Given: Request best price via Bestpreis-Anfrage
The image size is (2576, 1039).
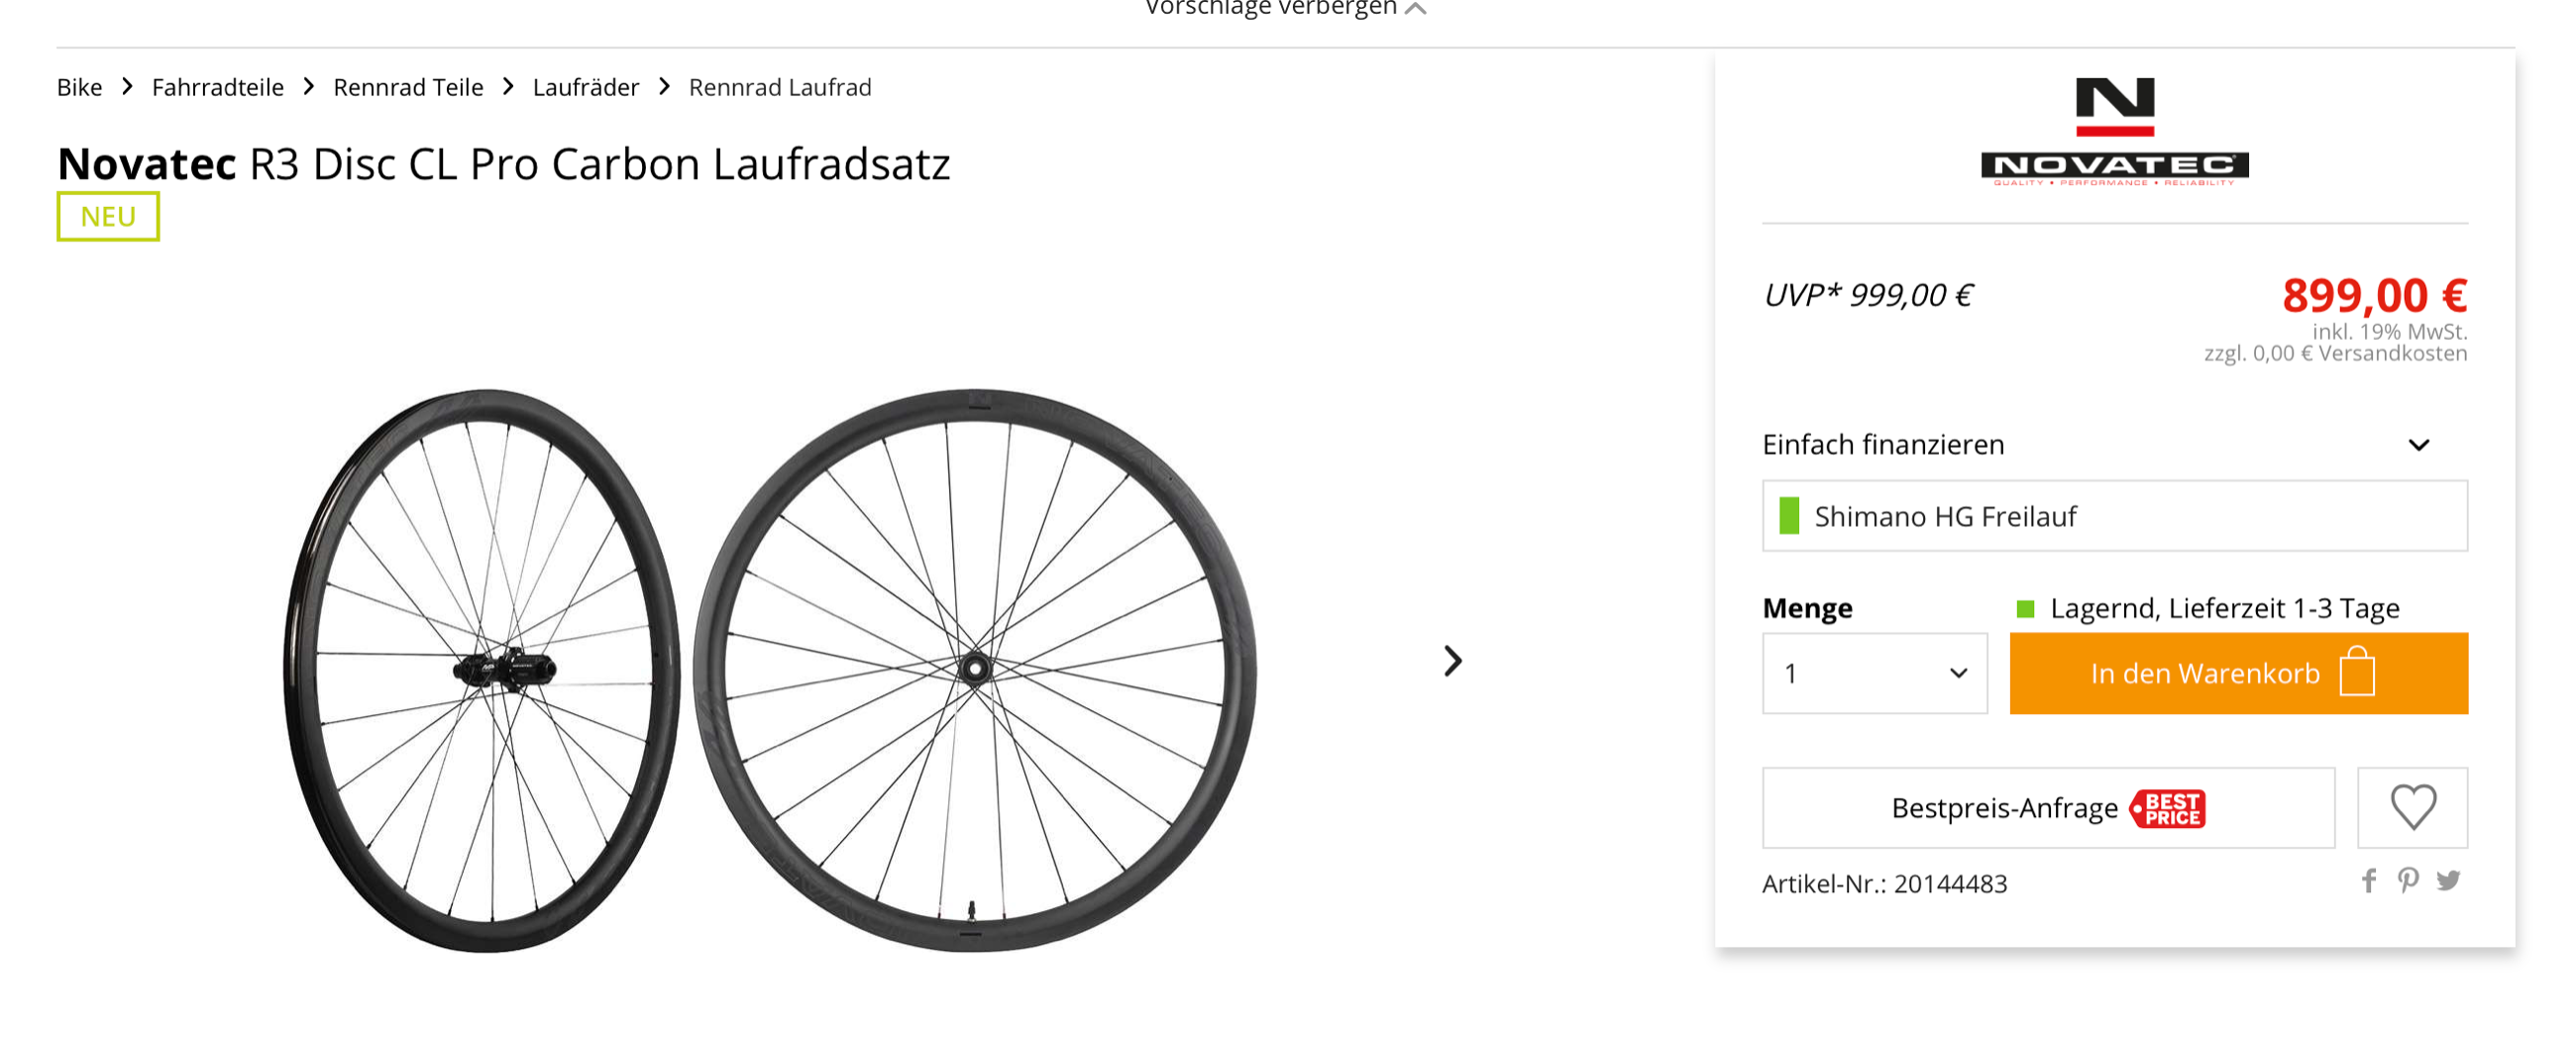Looking at the screenshot, I should pos(2003,808).
